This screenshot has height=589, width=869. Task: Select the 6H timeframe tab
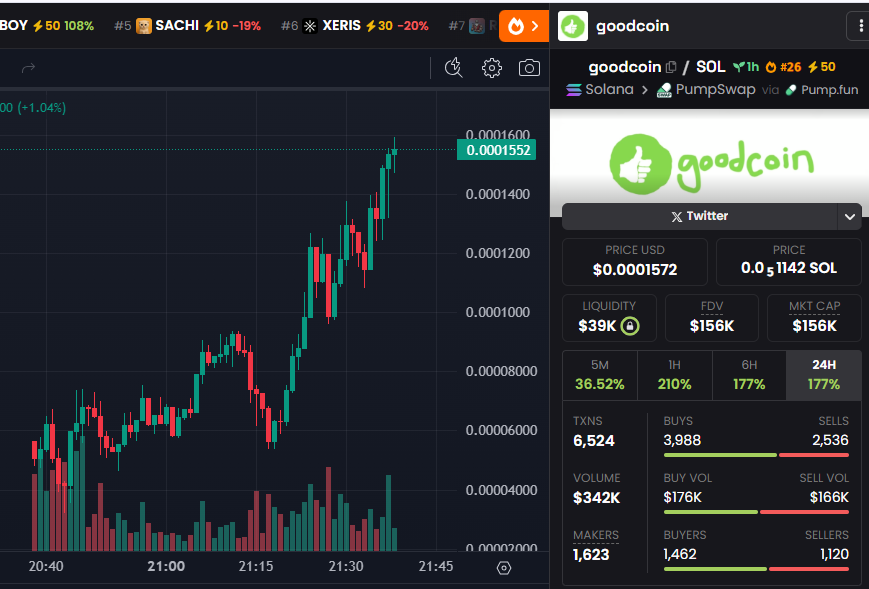[x=749, y=375]
